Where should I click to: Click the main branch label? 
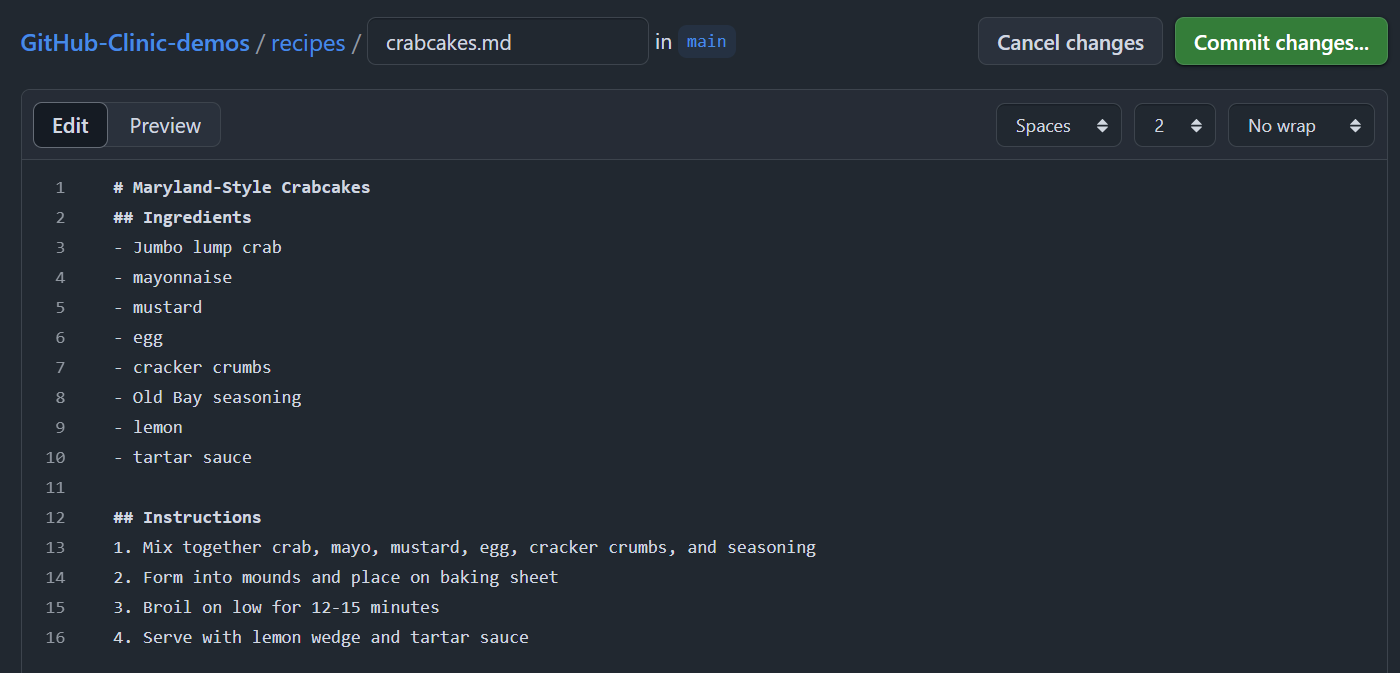coord(707,42)
